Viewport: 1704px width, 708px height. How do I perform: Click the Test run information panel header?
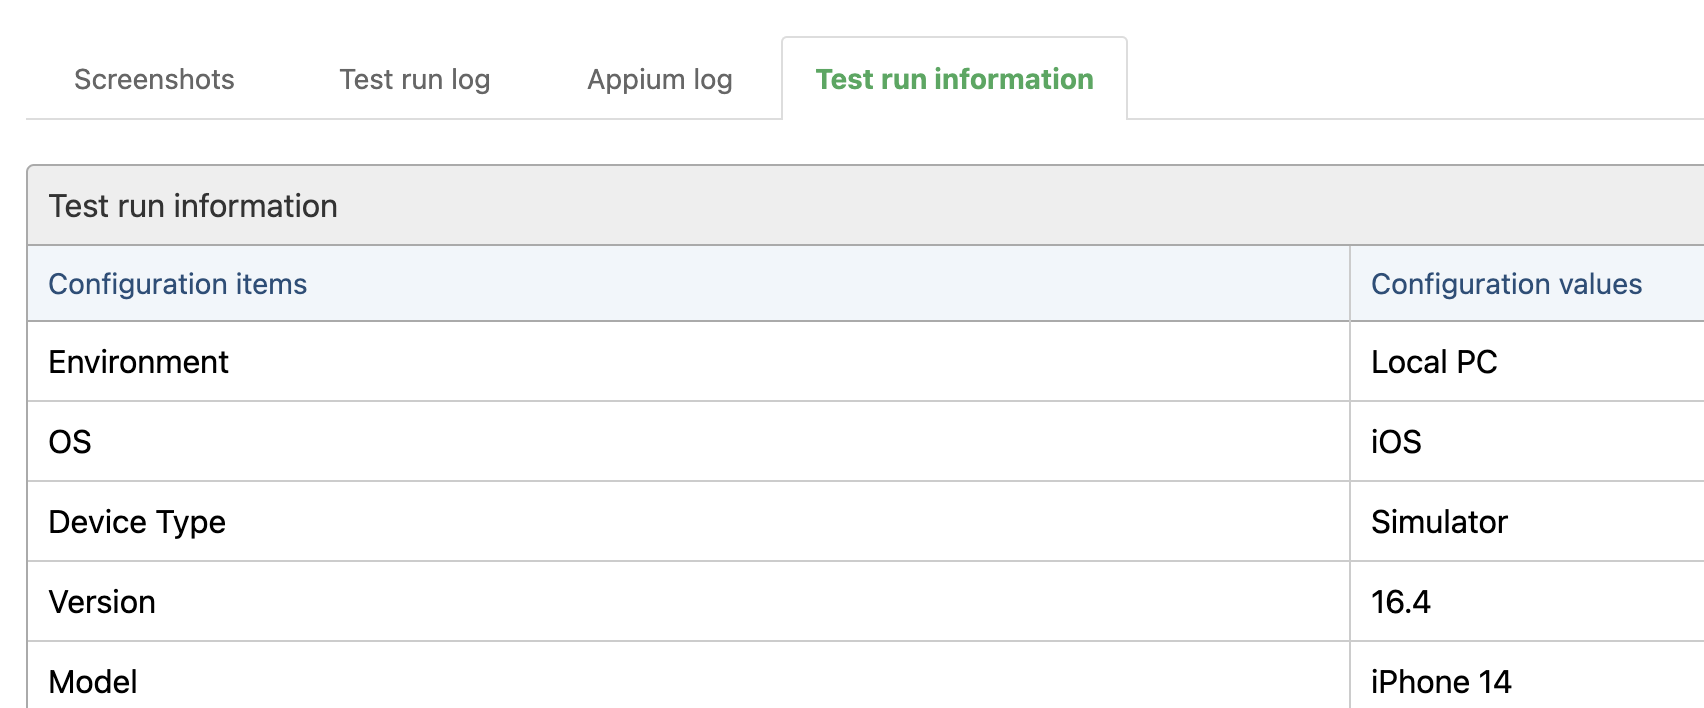866,206
